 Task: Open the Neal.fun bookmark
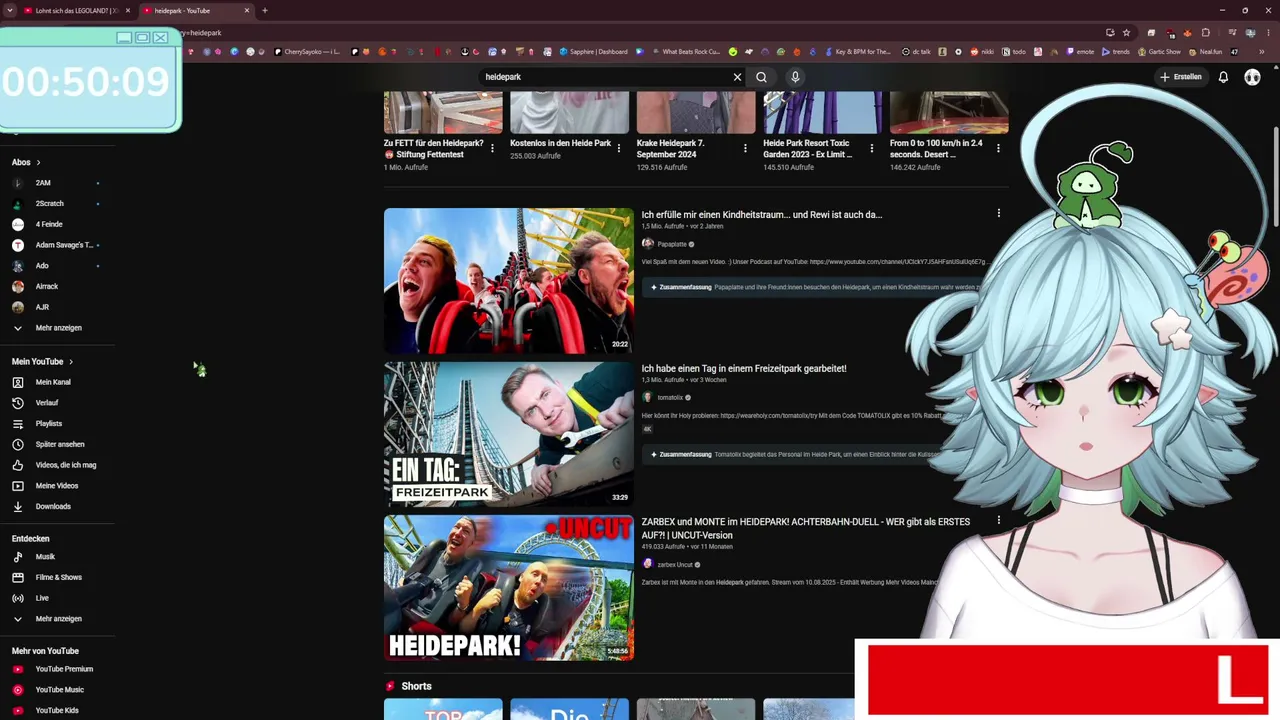click(x=1205, y=52)
